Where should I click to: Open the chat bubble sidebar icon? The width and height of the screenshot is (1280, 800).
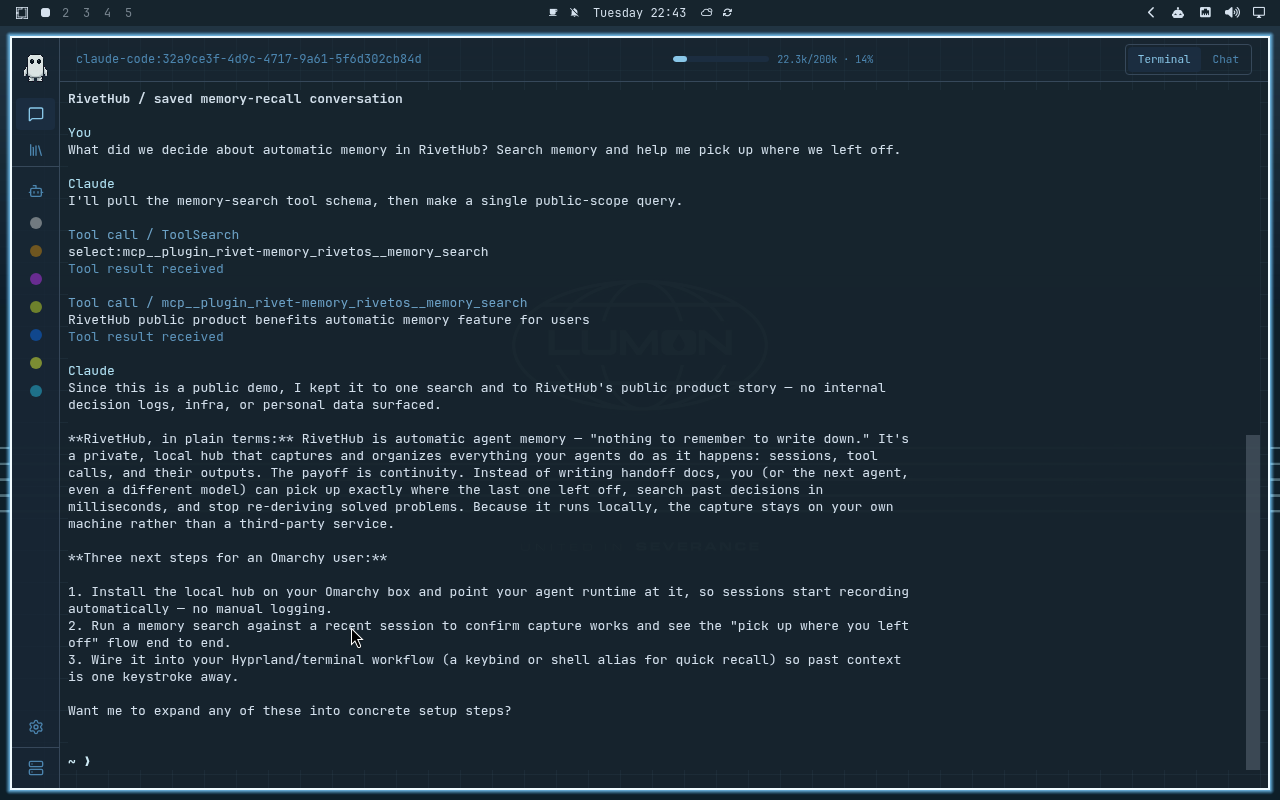point(35,114)
